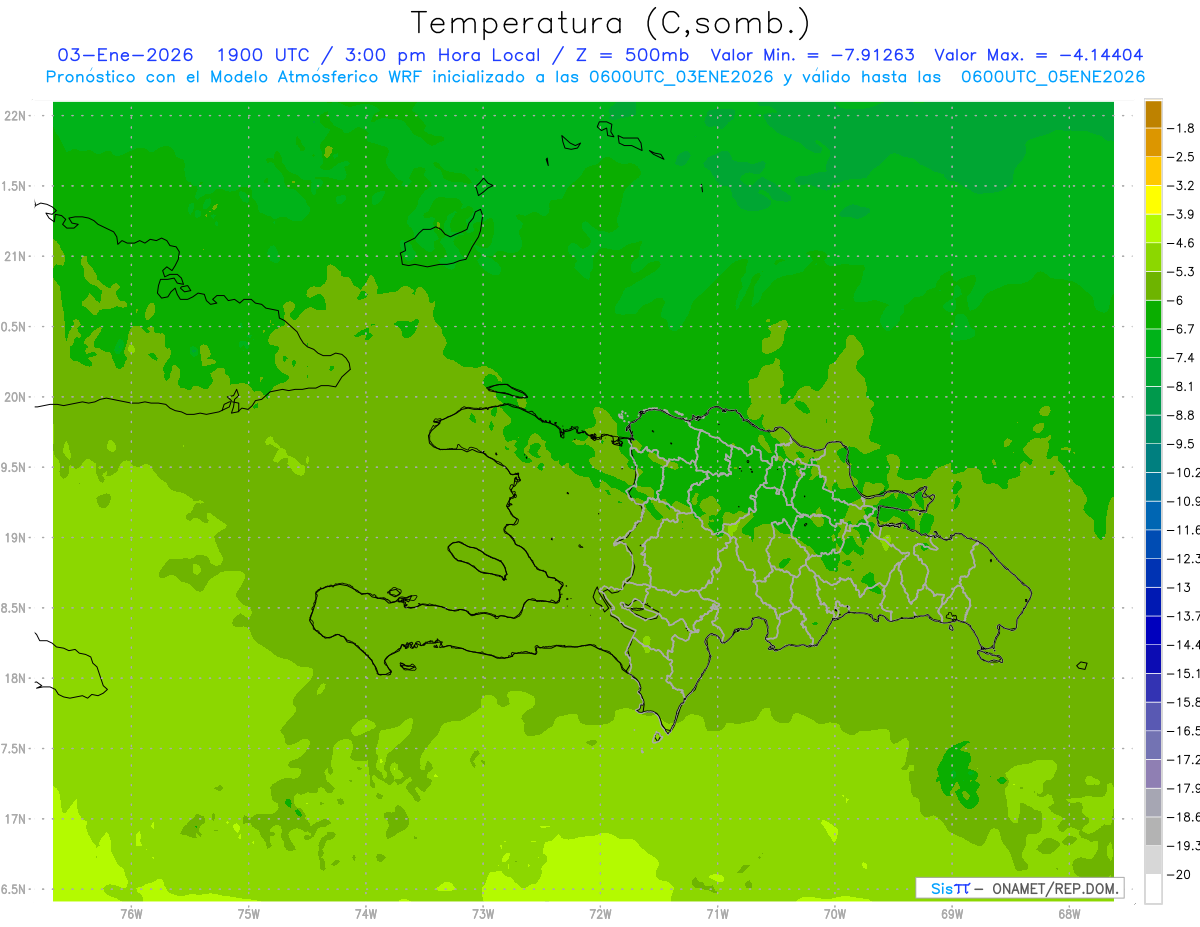1200x927 pixels.
Task: Click the '-4.6' legend value
Action: click(1181, 243)
